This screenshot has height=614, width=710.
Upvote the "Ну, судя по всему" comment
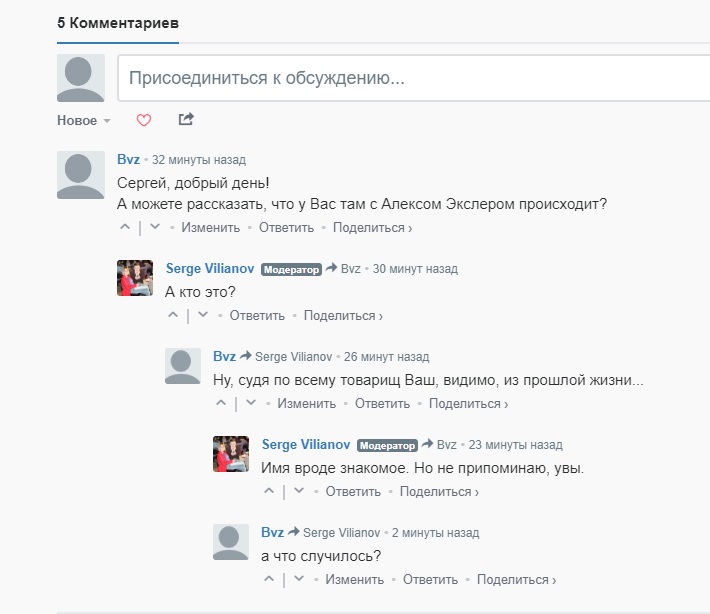click(221, 403)
